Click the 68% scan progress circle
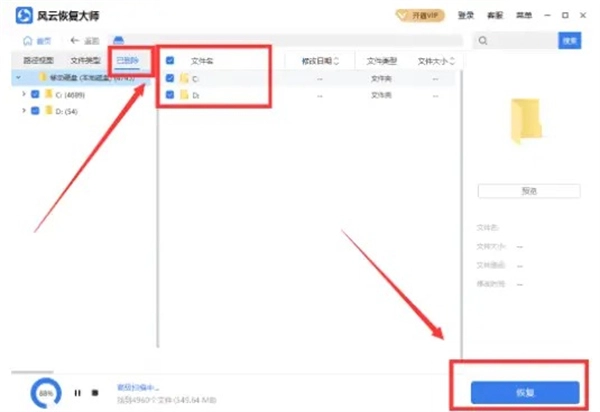 click(x=44, y=392)
